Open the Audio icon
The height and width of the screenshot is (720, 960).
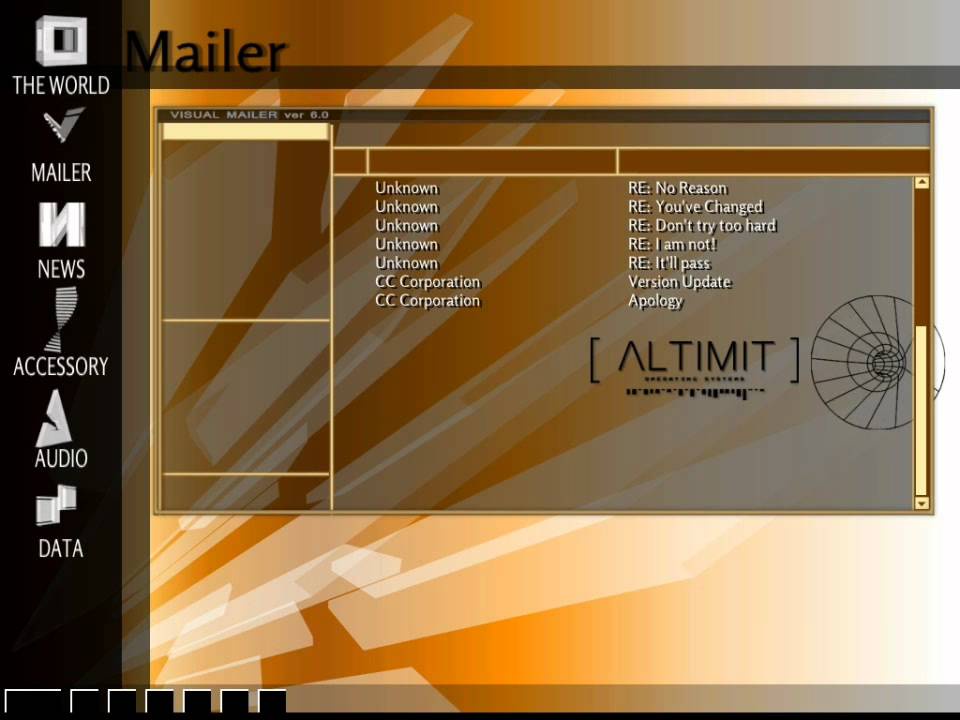pyautogui.click(x=54, y=418)
